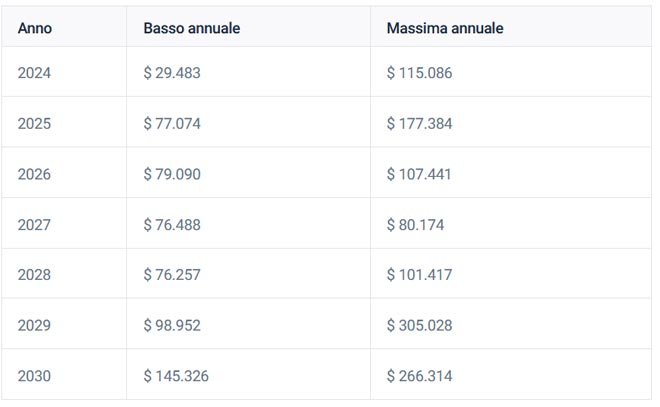Click the $ 145.326 low value

(x=176, y=376)
